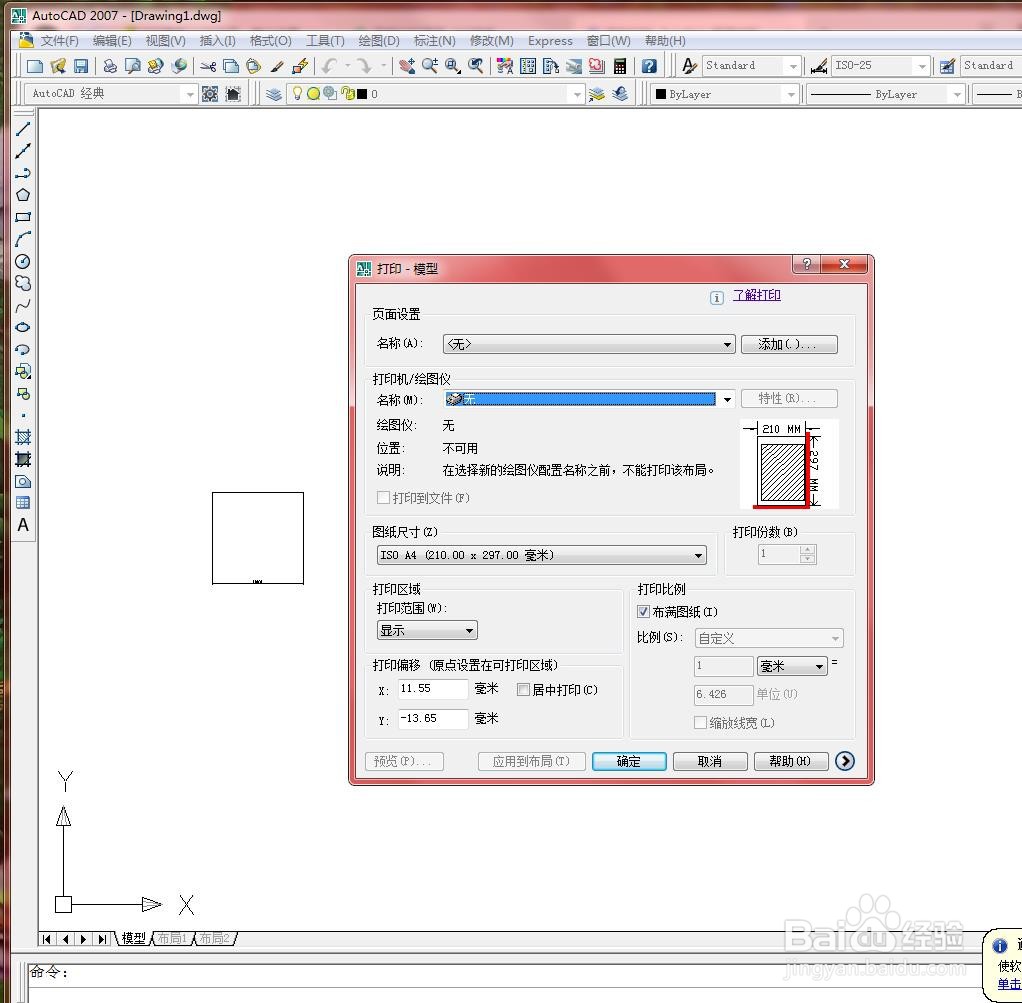Open the page setup name dropdown
Screen dimensions: 1022x1003
(589, 344)
